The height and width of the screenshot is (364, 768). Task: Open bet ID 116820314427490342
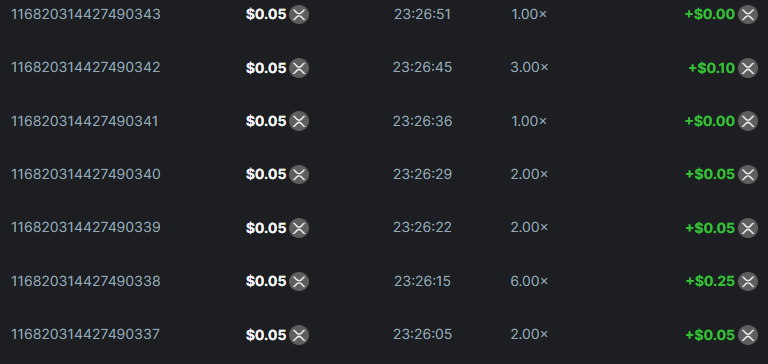coord(86,68)
